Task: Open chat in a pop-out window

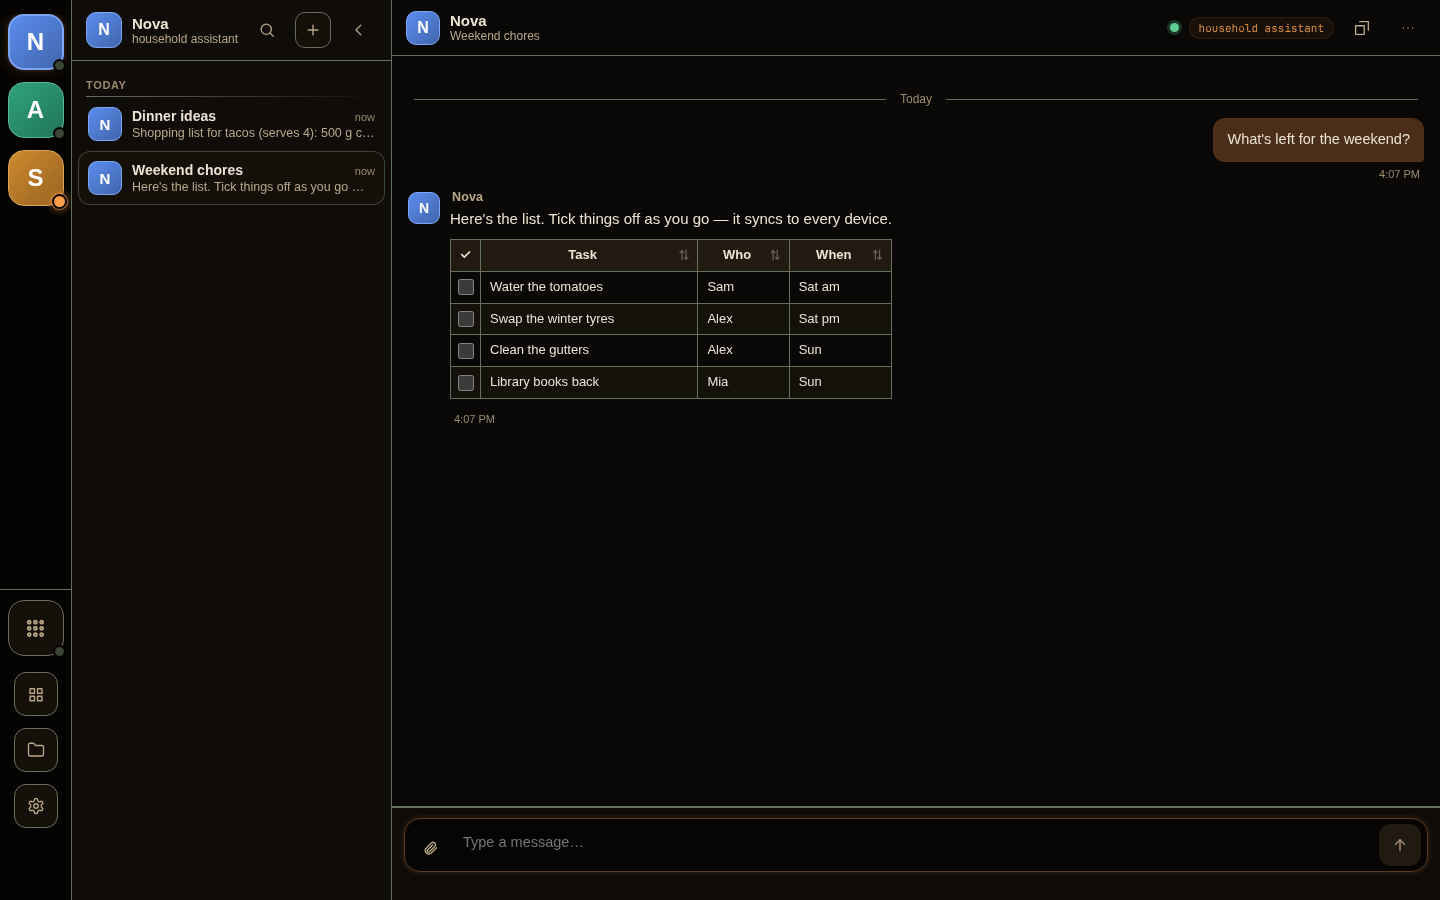Action: [x=1362, y=28]
